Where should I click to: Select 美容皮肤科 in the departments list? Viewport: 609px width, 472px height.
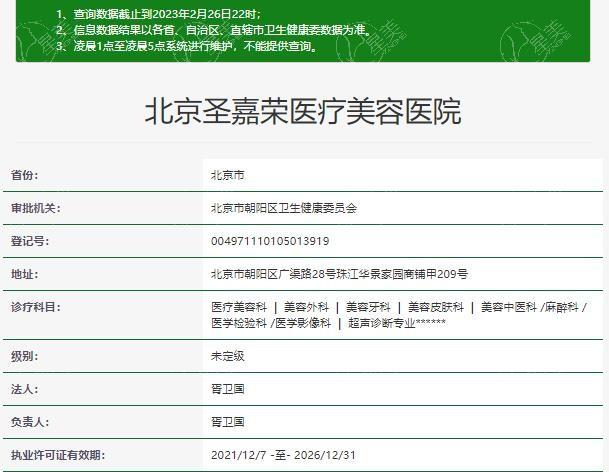pyautogui.click(x=435, y=307)
